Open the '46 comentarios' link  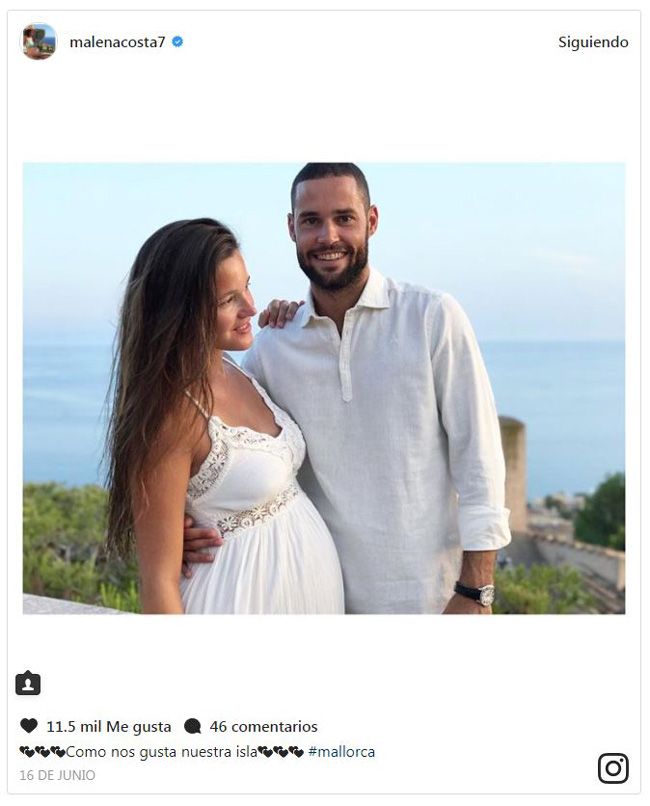[x=263, y=726]
